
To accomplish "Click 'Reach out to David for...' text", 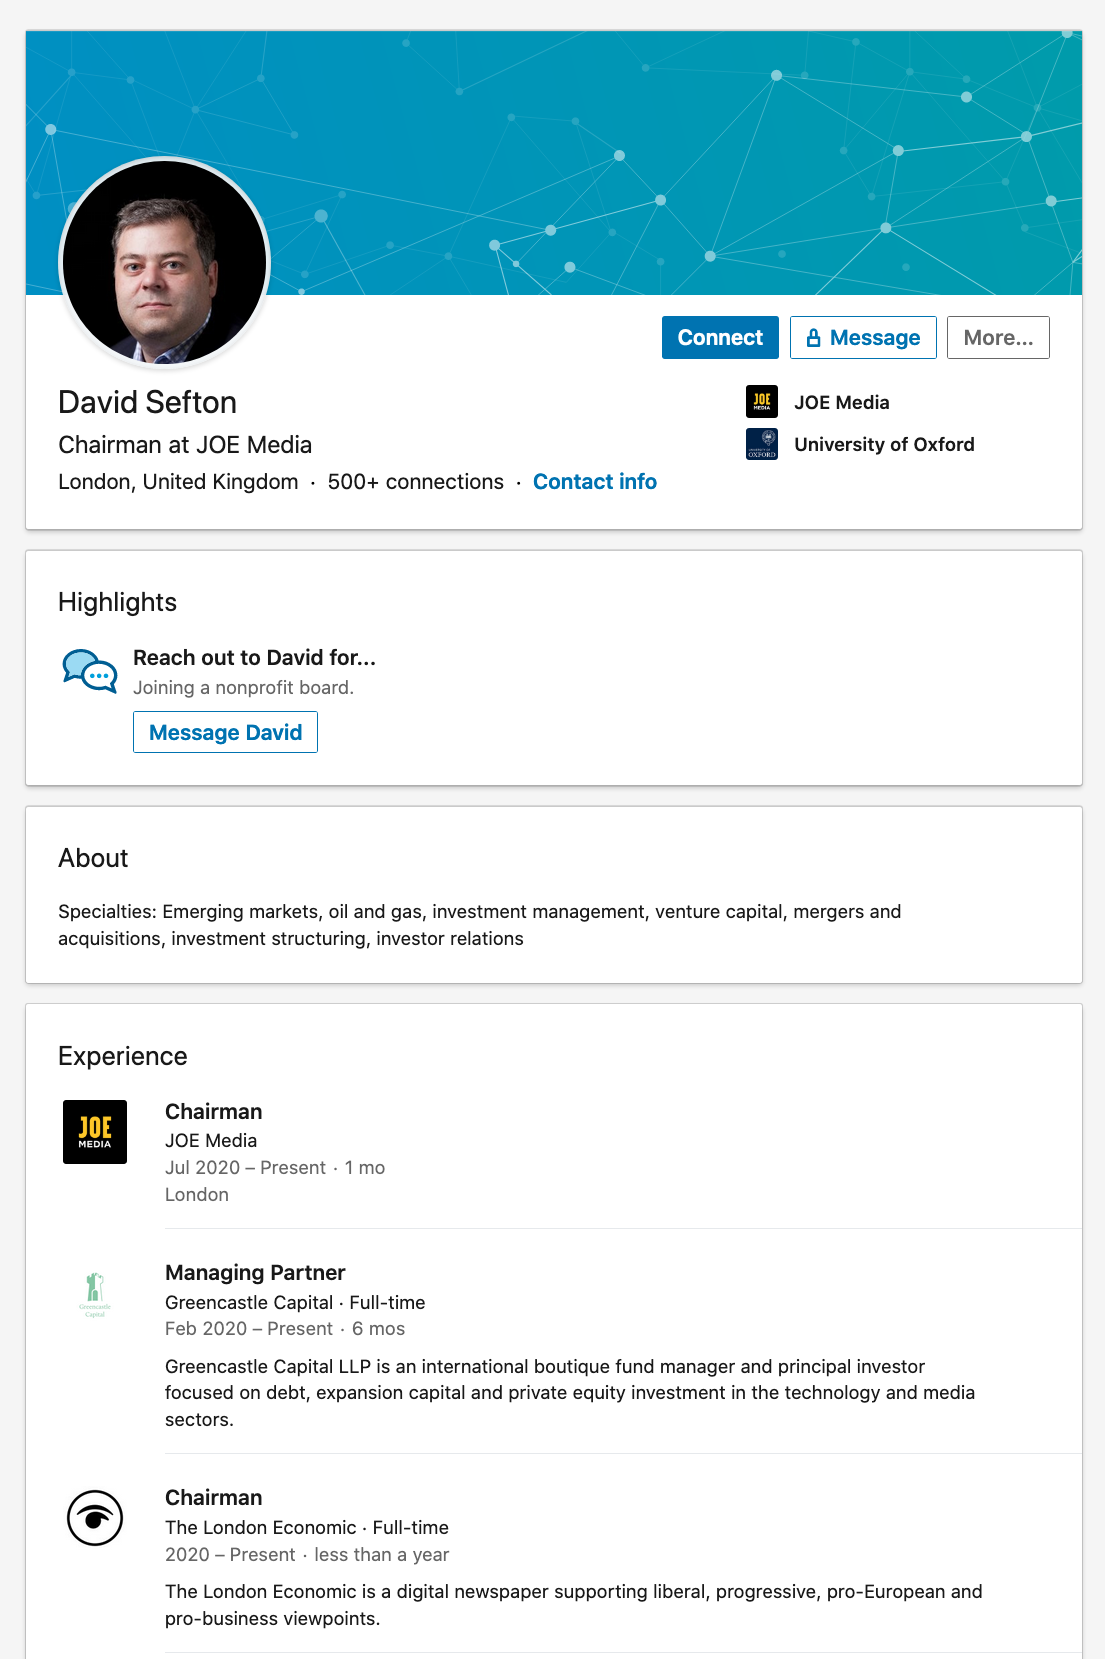I will click(x=254, y=658).
